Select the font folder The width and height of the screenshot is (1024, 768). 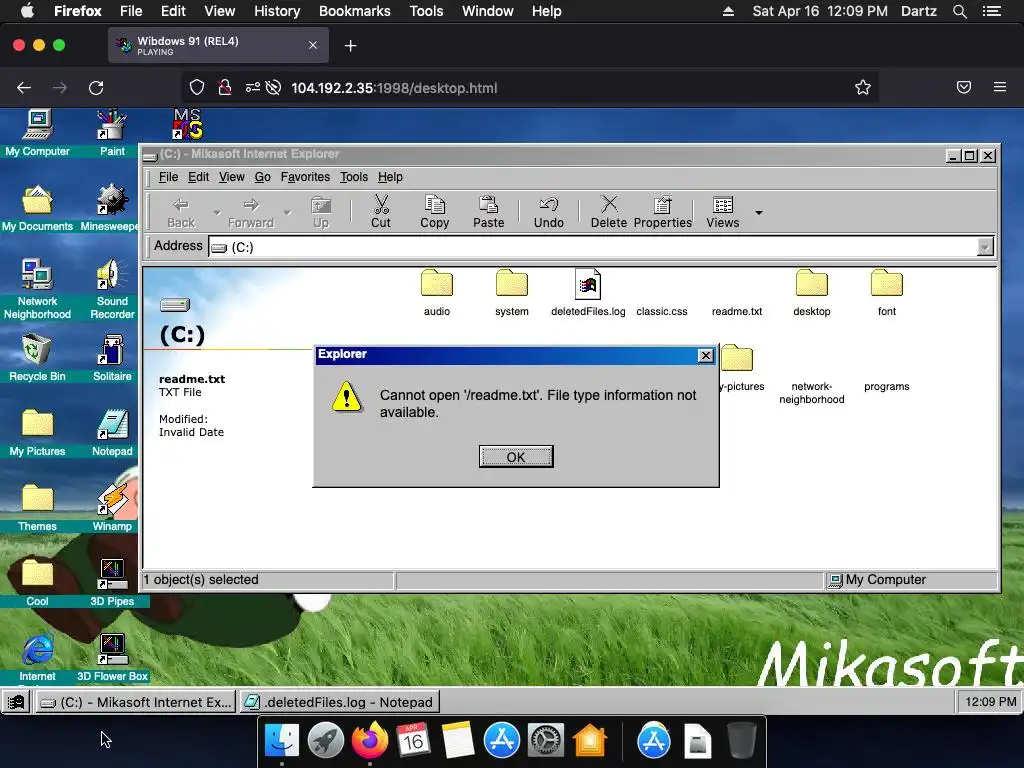click(886, 293)
